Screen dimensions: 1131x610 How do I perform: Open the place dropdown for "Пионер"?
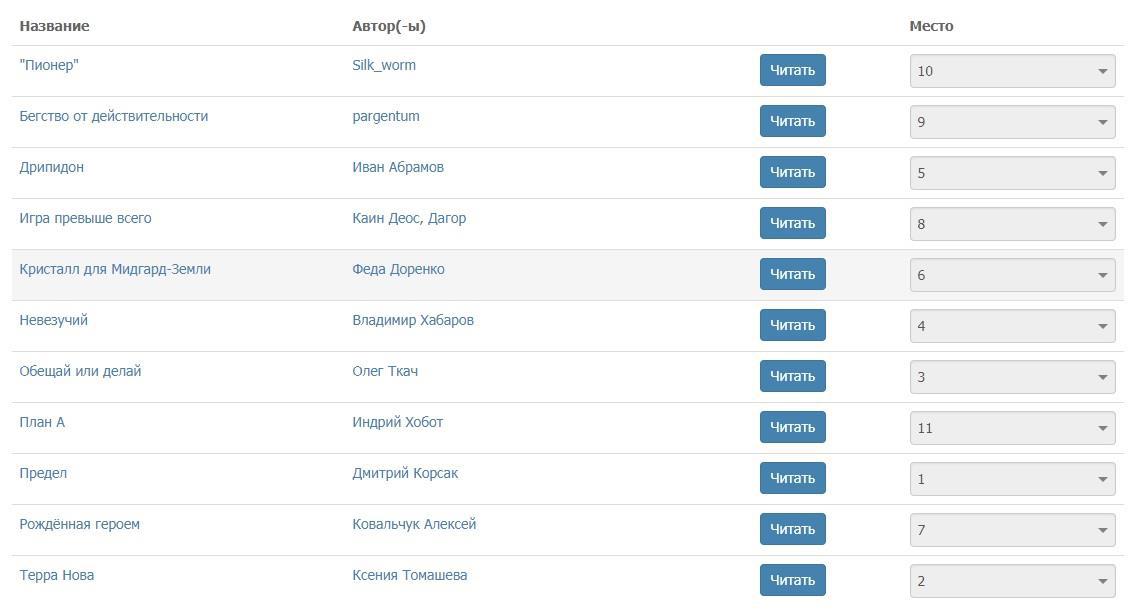[x=1012, y=71]
